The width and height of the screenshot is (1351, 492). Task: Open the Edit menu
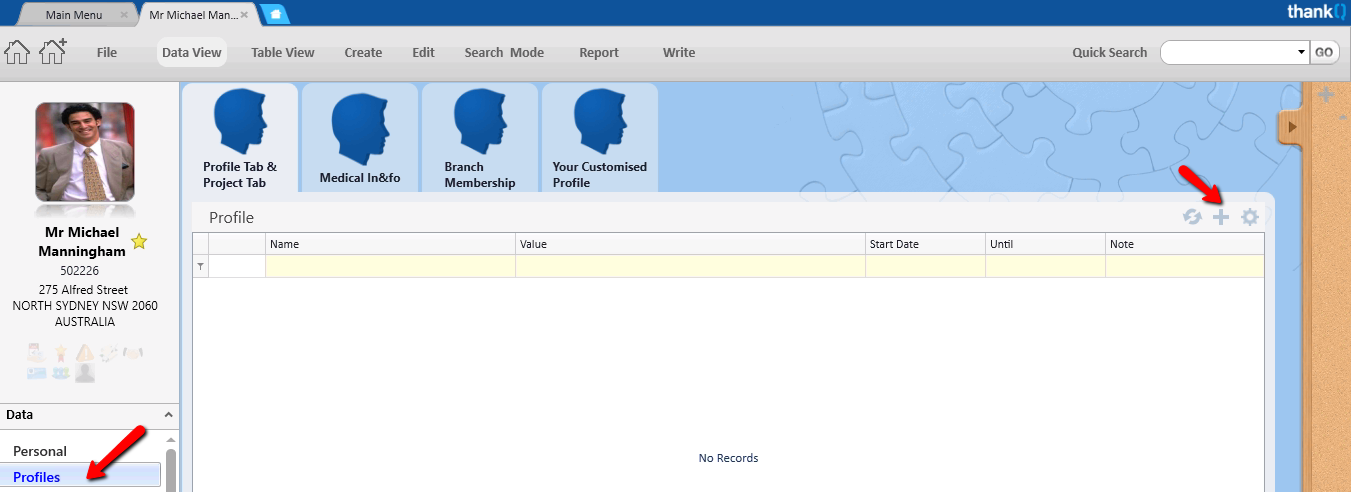point(424,53)
